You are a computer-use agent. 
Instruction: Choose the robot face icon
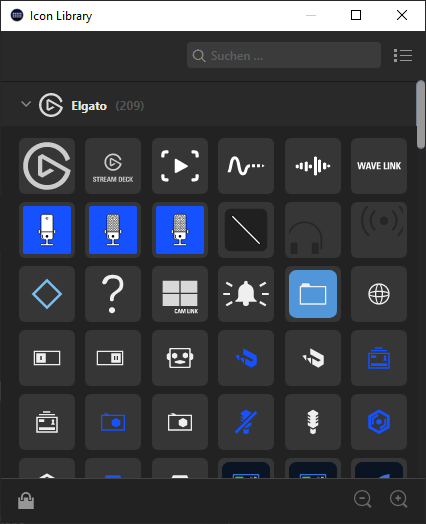pyautogui.click(x=180, y=358)
